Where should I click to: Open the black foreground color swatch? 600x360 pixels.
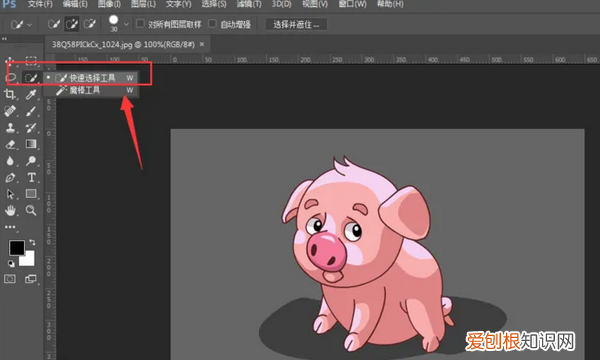pyautogui.click(x=16, y=248)
